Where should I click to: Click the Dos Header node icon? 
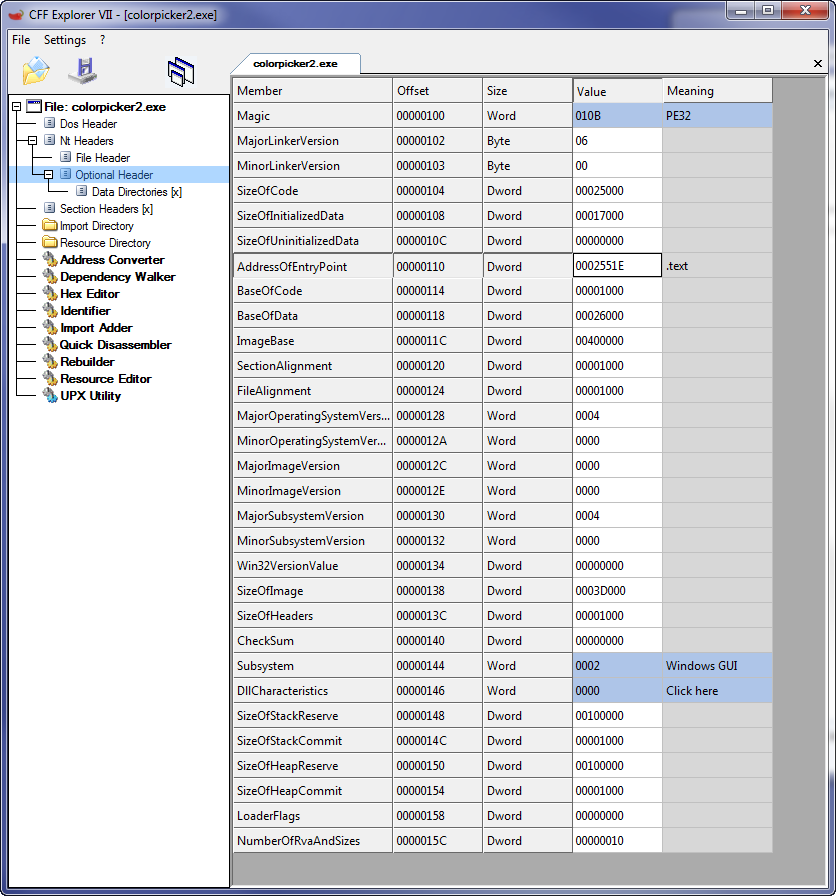[x=50, y=123]
